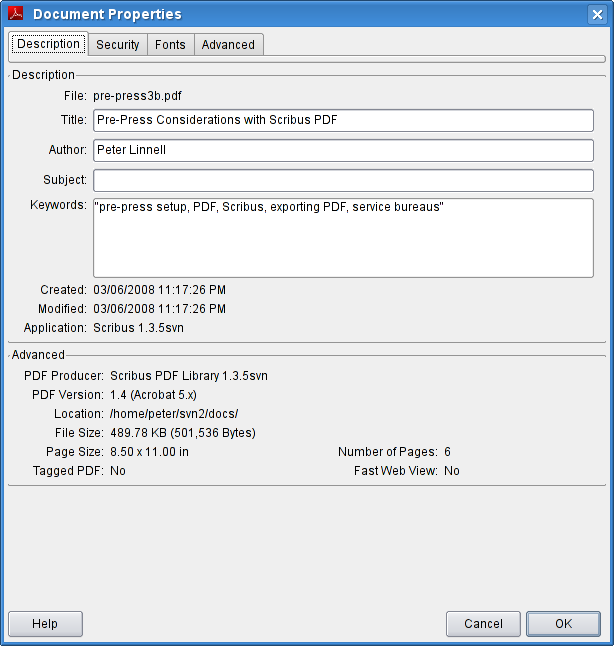
Task: Select the Advanced tab
Action: click(228, 45)
